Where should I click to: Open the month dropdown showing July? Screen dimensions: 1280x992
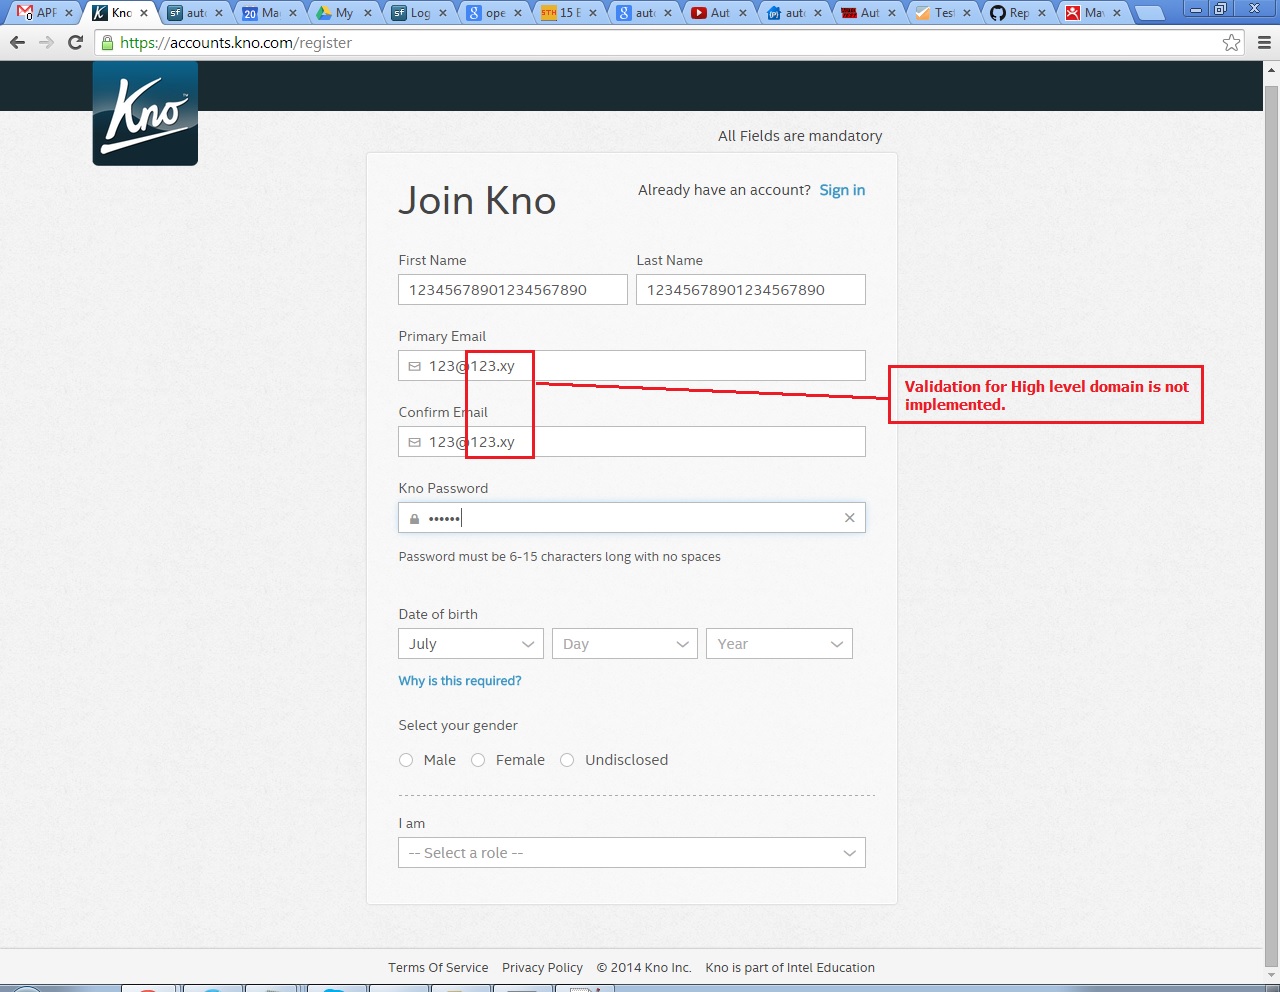(x=471, y=644)
